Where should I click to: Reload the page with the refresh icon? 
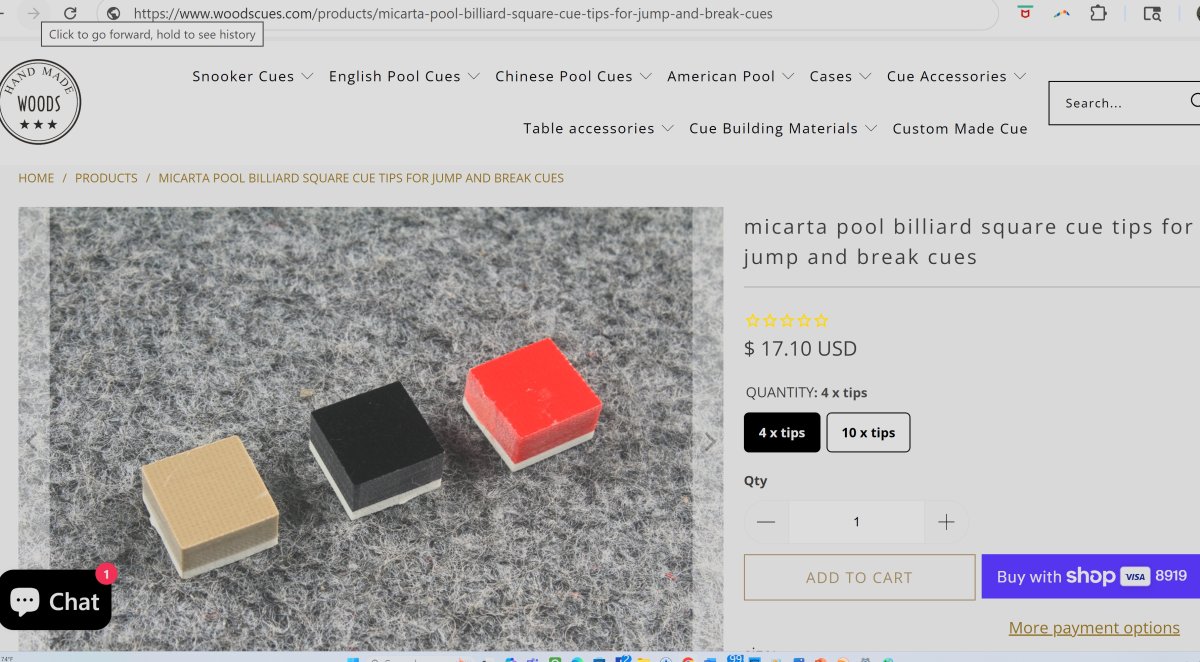(70, 13)
